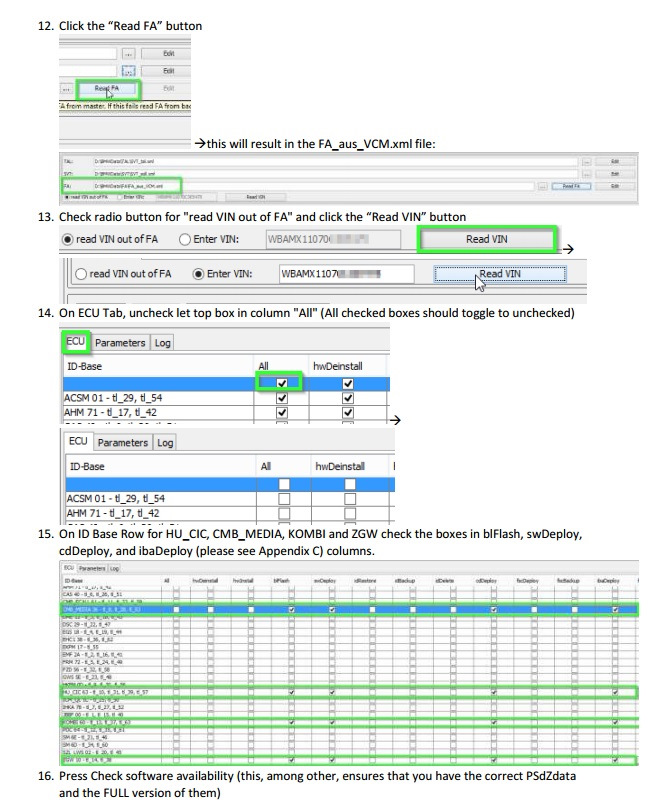648x811 pixels.
Task: Select the 'HU_CIC 63' ID-Base row label
Action: (x=106, y=692)
